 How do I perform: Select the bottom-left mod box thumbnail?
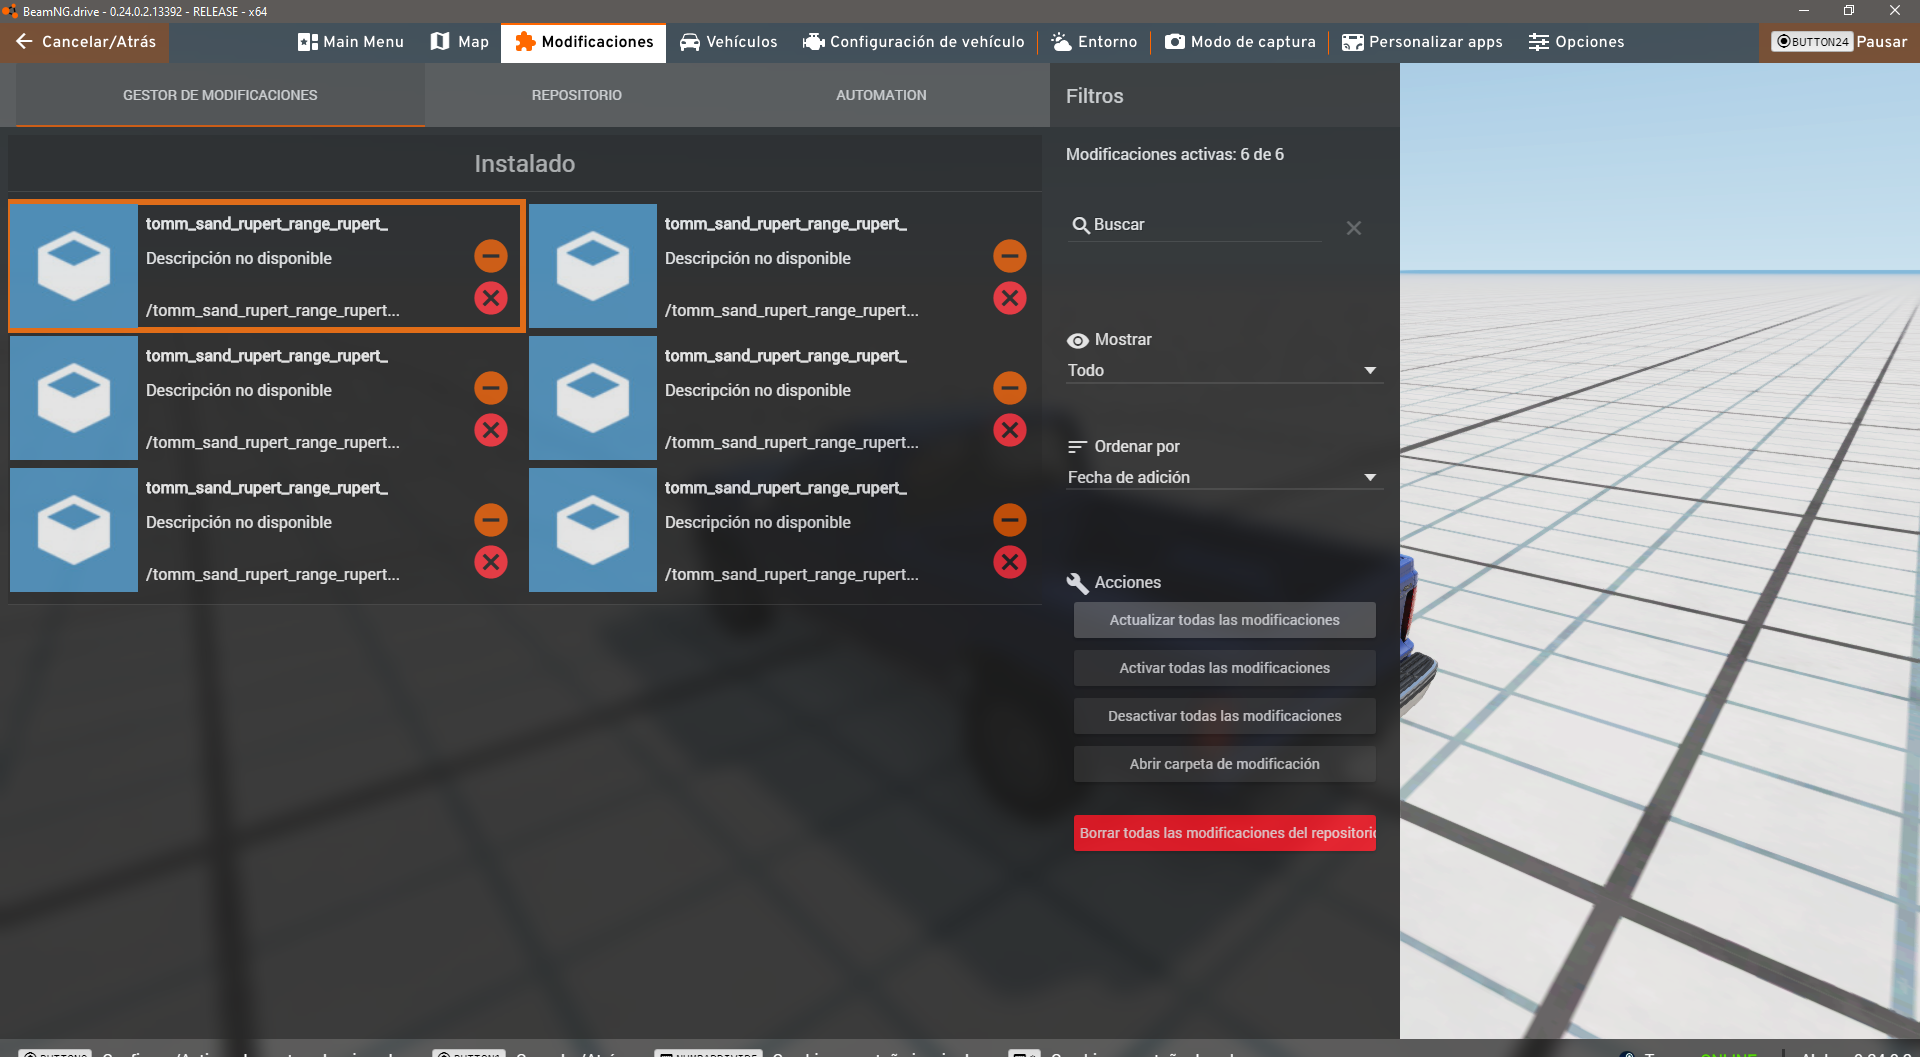[x=74, y=530]
